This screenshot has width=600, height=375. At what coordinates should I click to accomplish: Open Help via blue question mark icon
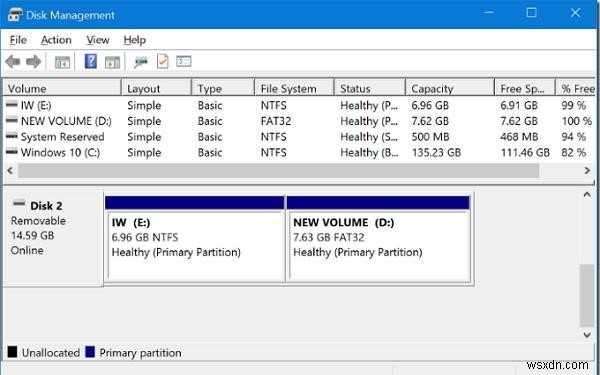coord(90,61)
